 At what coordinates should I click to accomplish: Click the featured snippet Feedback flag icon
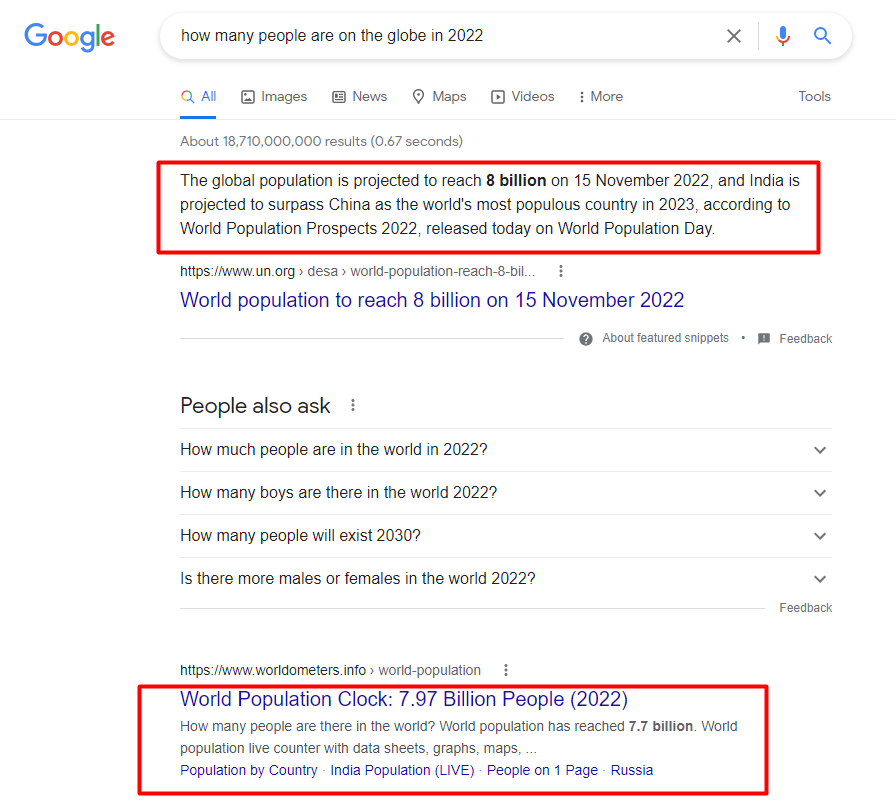[x=763, y=339]
